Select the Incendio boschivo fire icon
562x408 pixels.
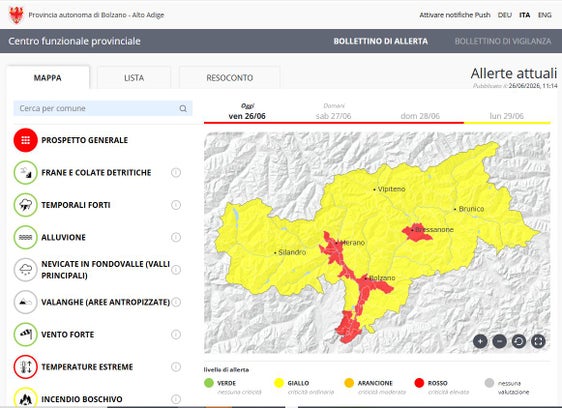25,398
